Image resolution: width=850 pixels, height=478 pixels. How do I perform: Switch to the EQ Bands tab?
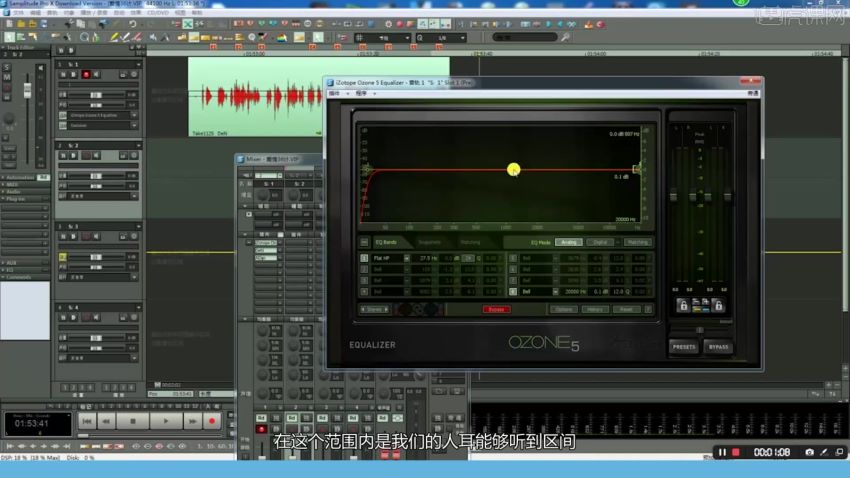coord(386,242)
